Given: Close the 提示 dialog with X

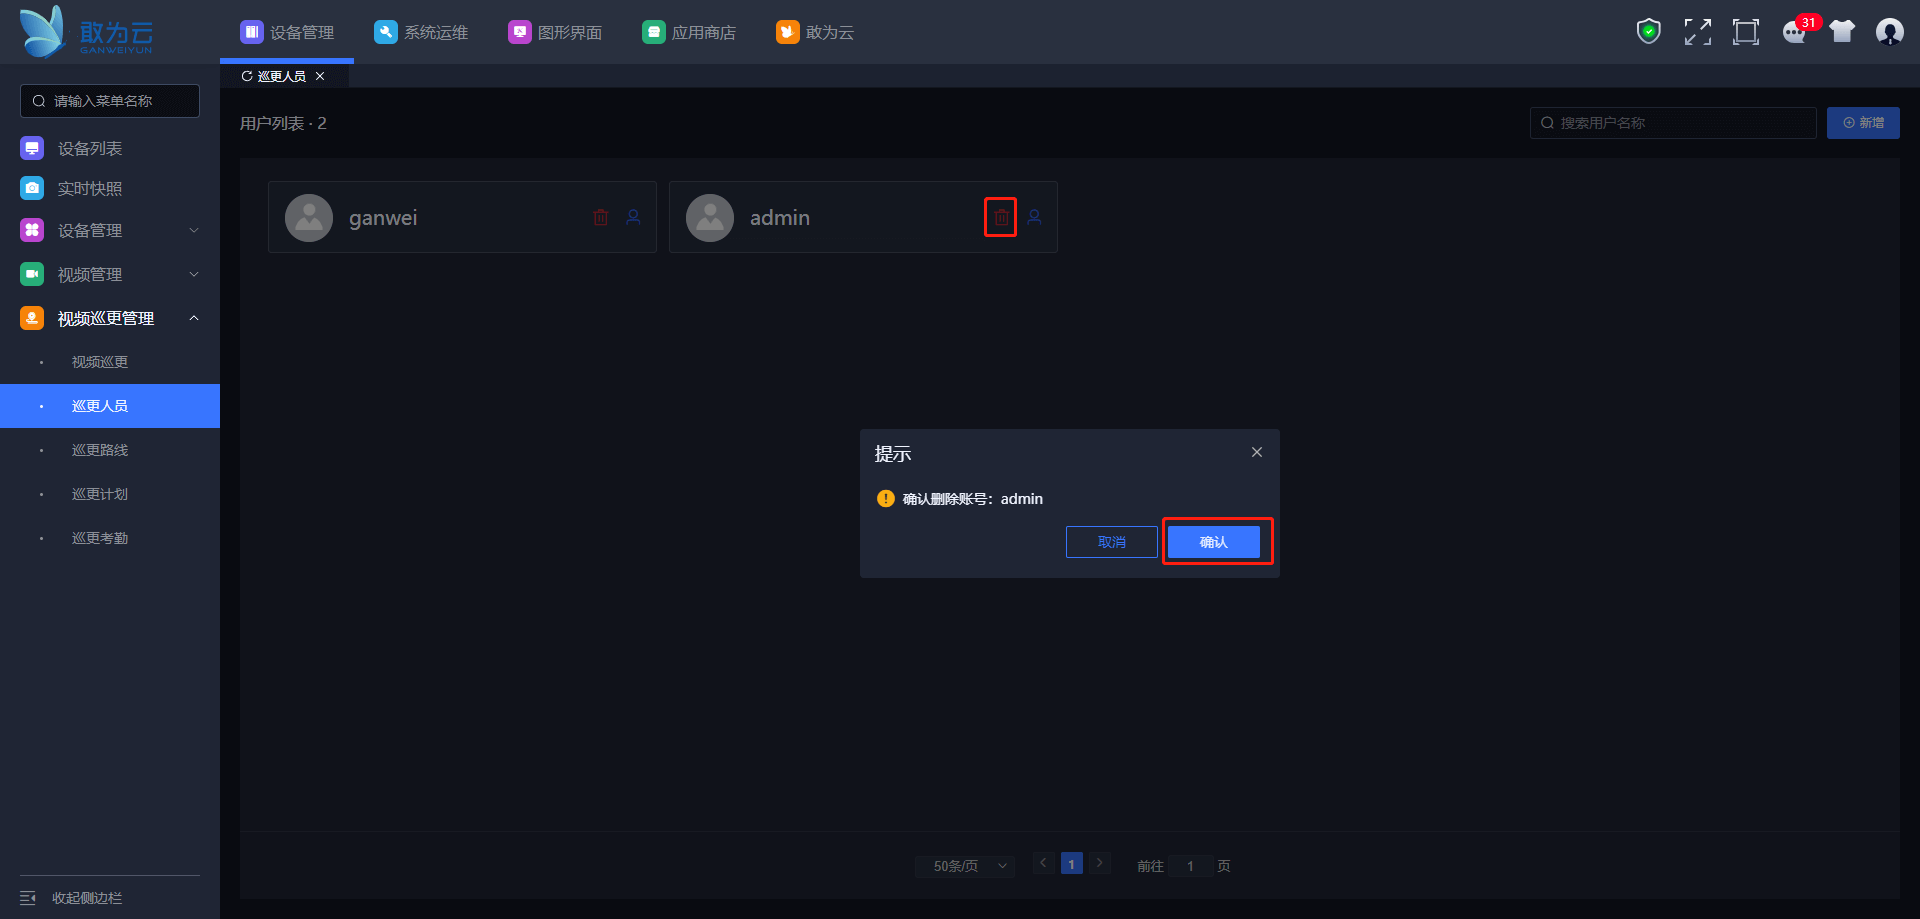Looking at the screenshot, I should click(x=1257, y=452).
